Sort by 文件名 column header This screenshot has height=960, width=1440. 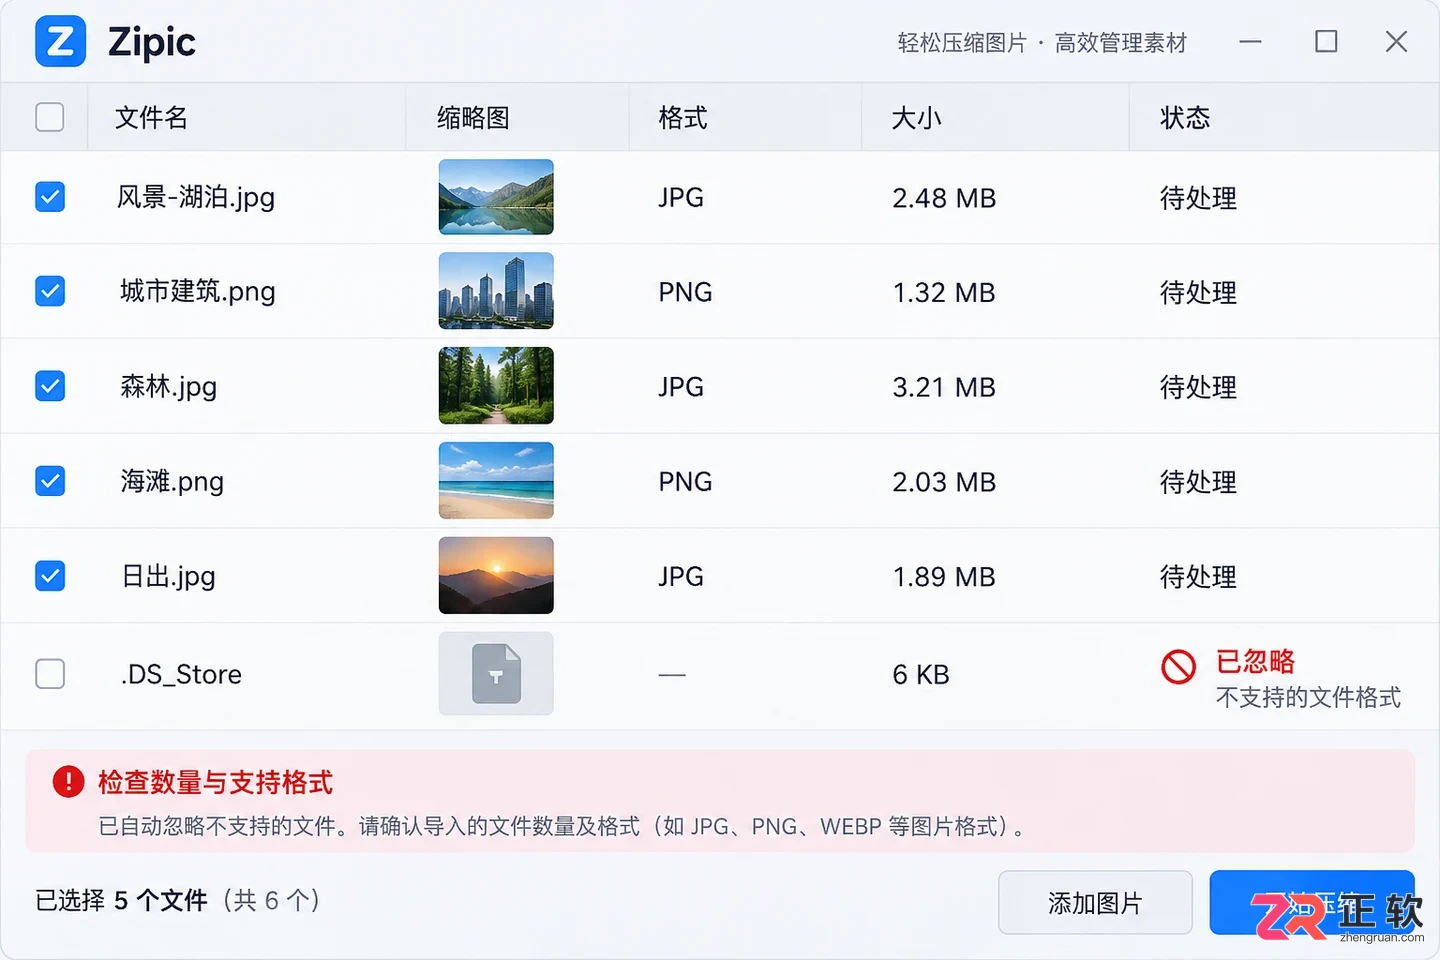[x=151, y=118]
